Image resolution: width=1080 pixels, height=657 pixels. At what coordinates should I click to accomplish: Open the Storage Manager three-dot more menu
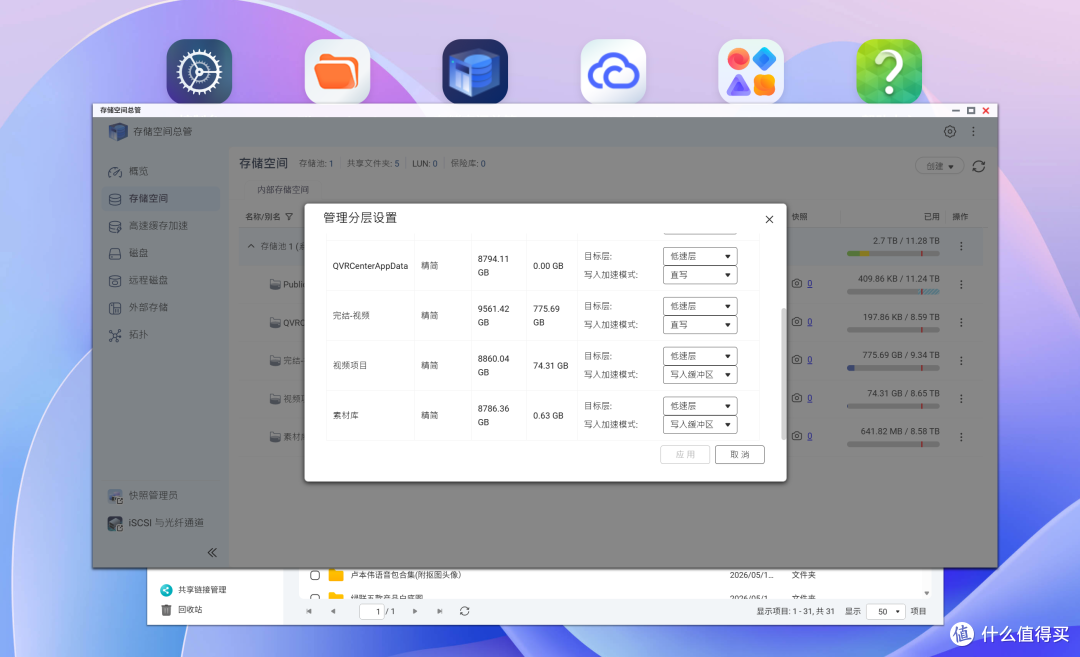973,132
